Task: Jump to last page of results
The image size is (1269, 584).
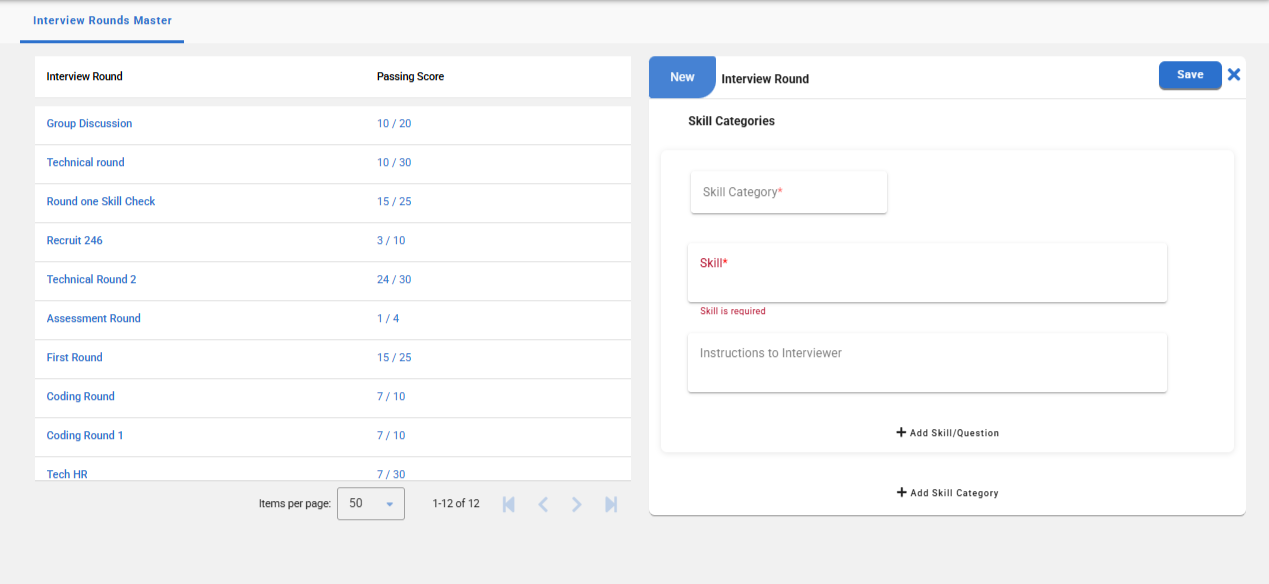Action: point(611,504)
